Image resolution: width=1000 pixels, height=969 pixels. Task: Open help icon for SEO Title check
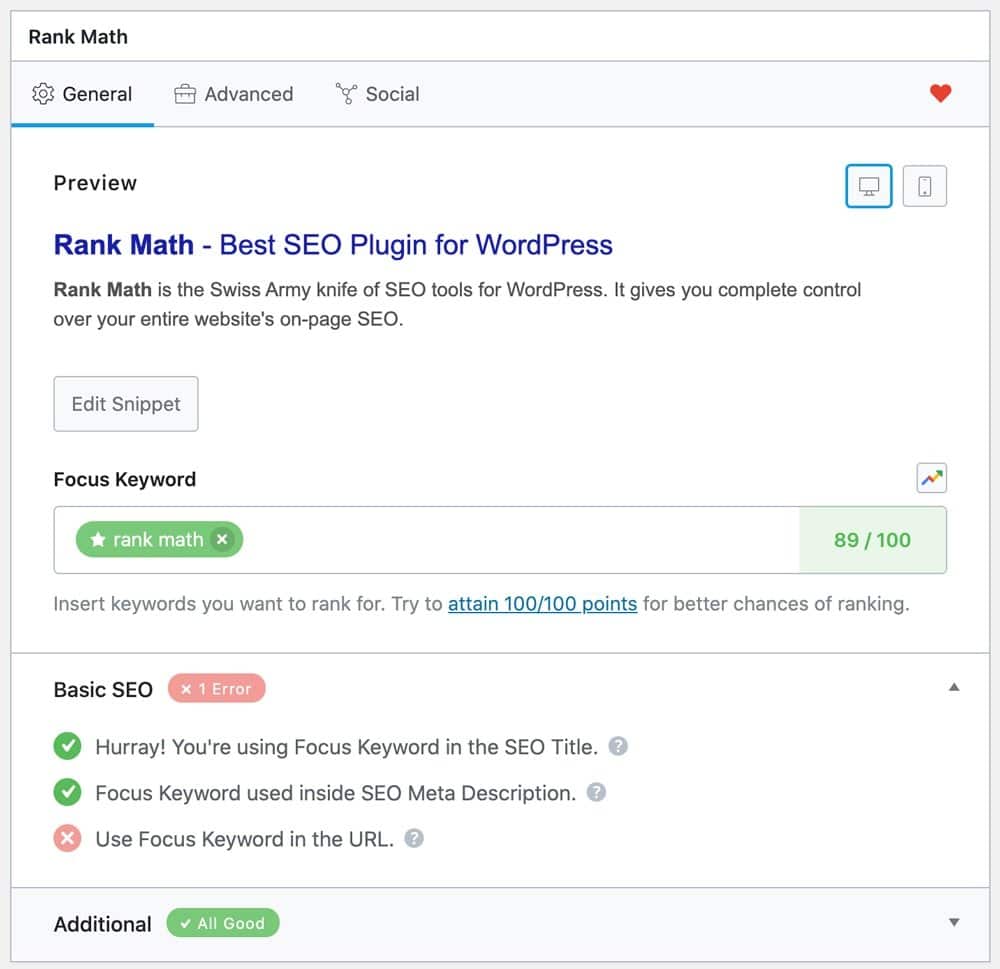[x=618, y=746]
